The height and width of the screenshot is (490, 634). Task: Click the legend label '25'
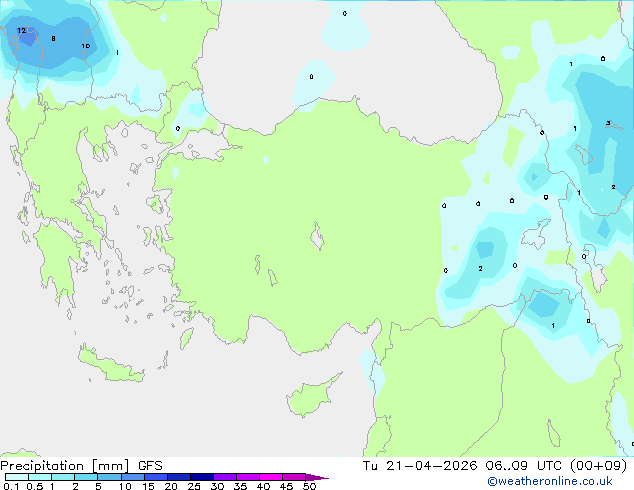(194, 486)
